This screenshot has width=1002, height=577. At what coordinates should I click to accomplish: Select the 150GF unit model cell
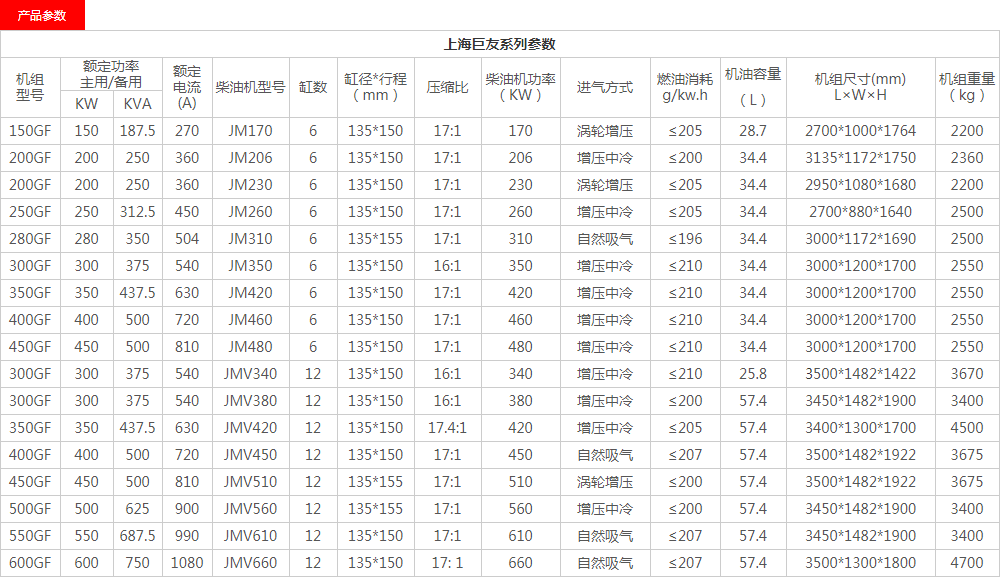[30, 131]
